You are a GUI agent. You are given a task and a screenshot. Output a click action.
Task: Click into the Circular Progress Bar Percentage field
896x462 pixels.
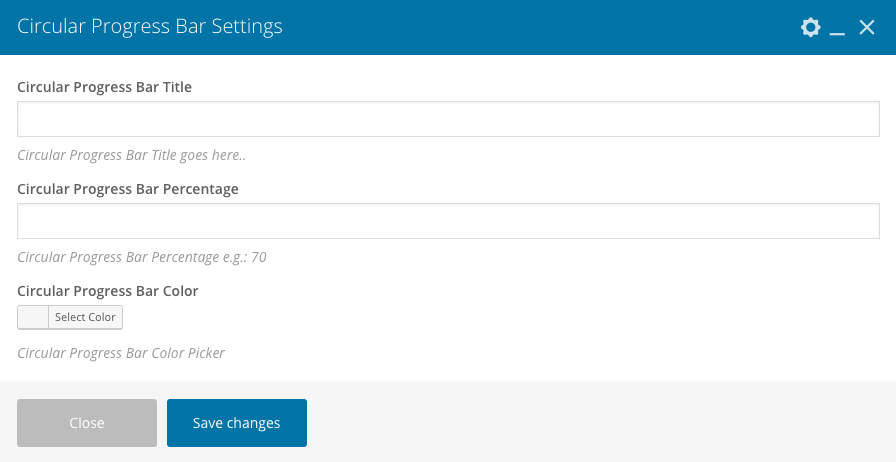click(448, 221)
